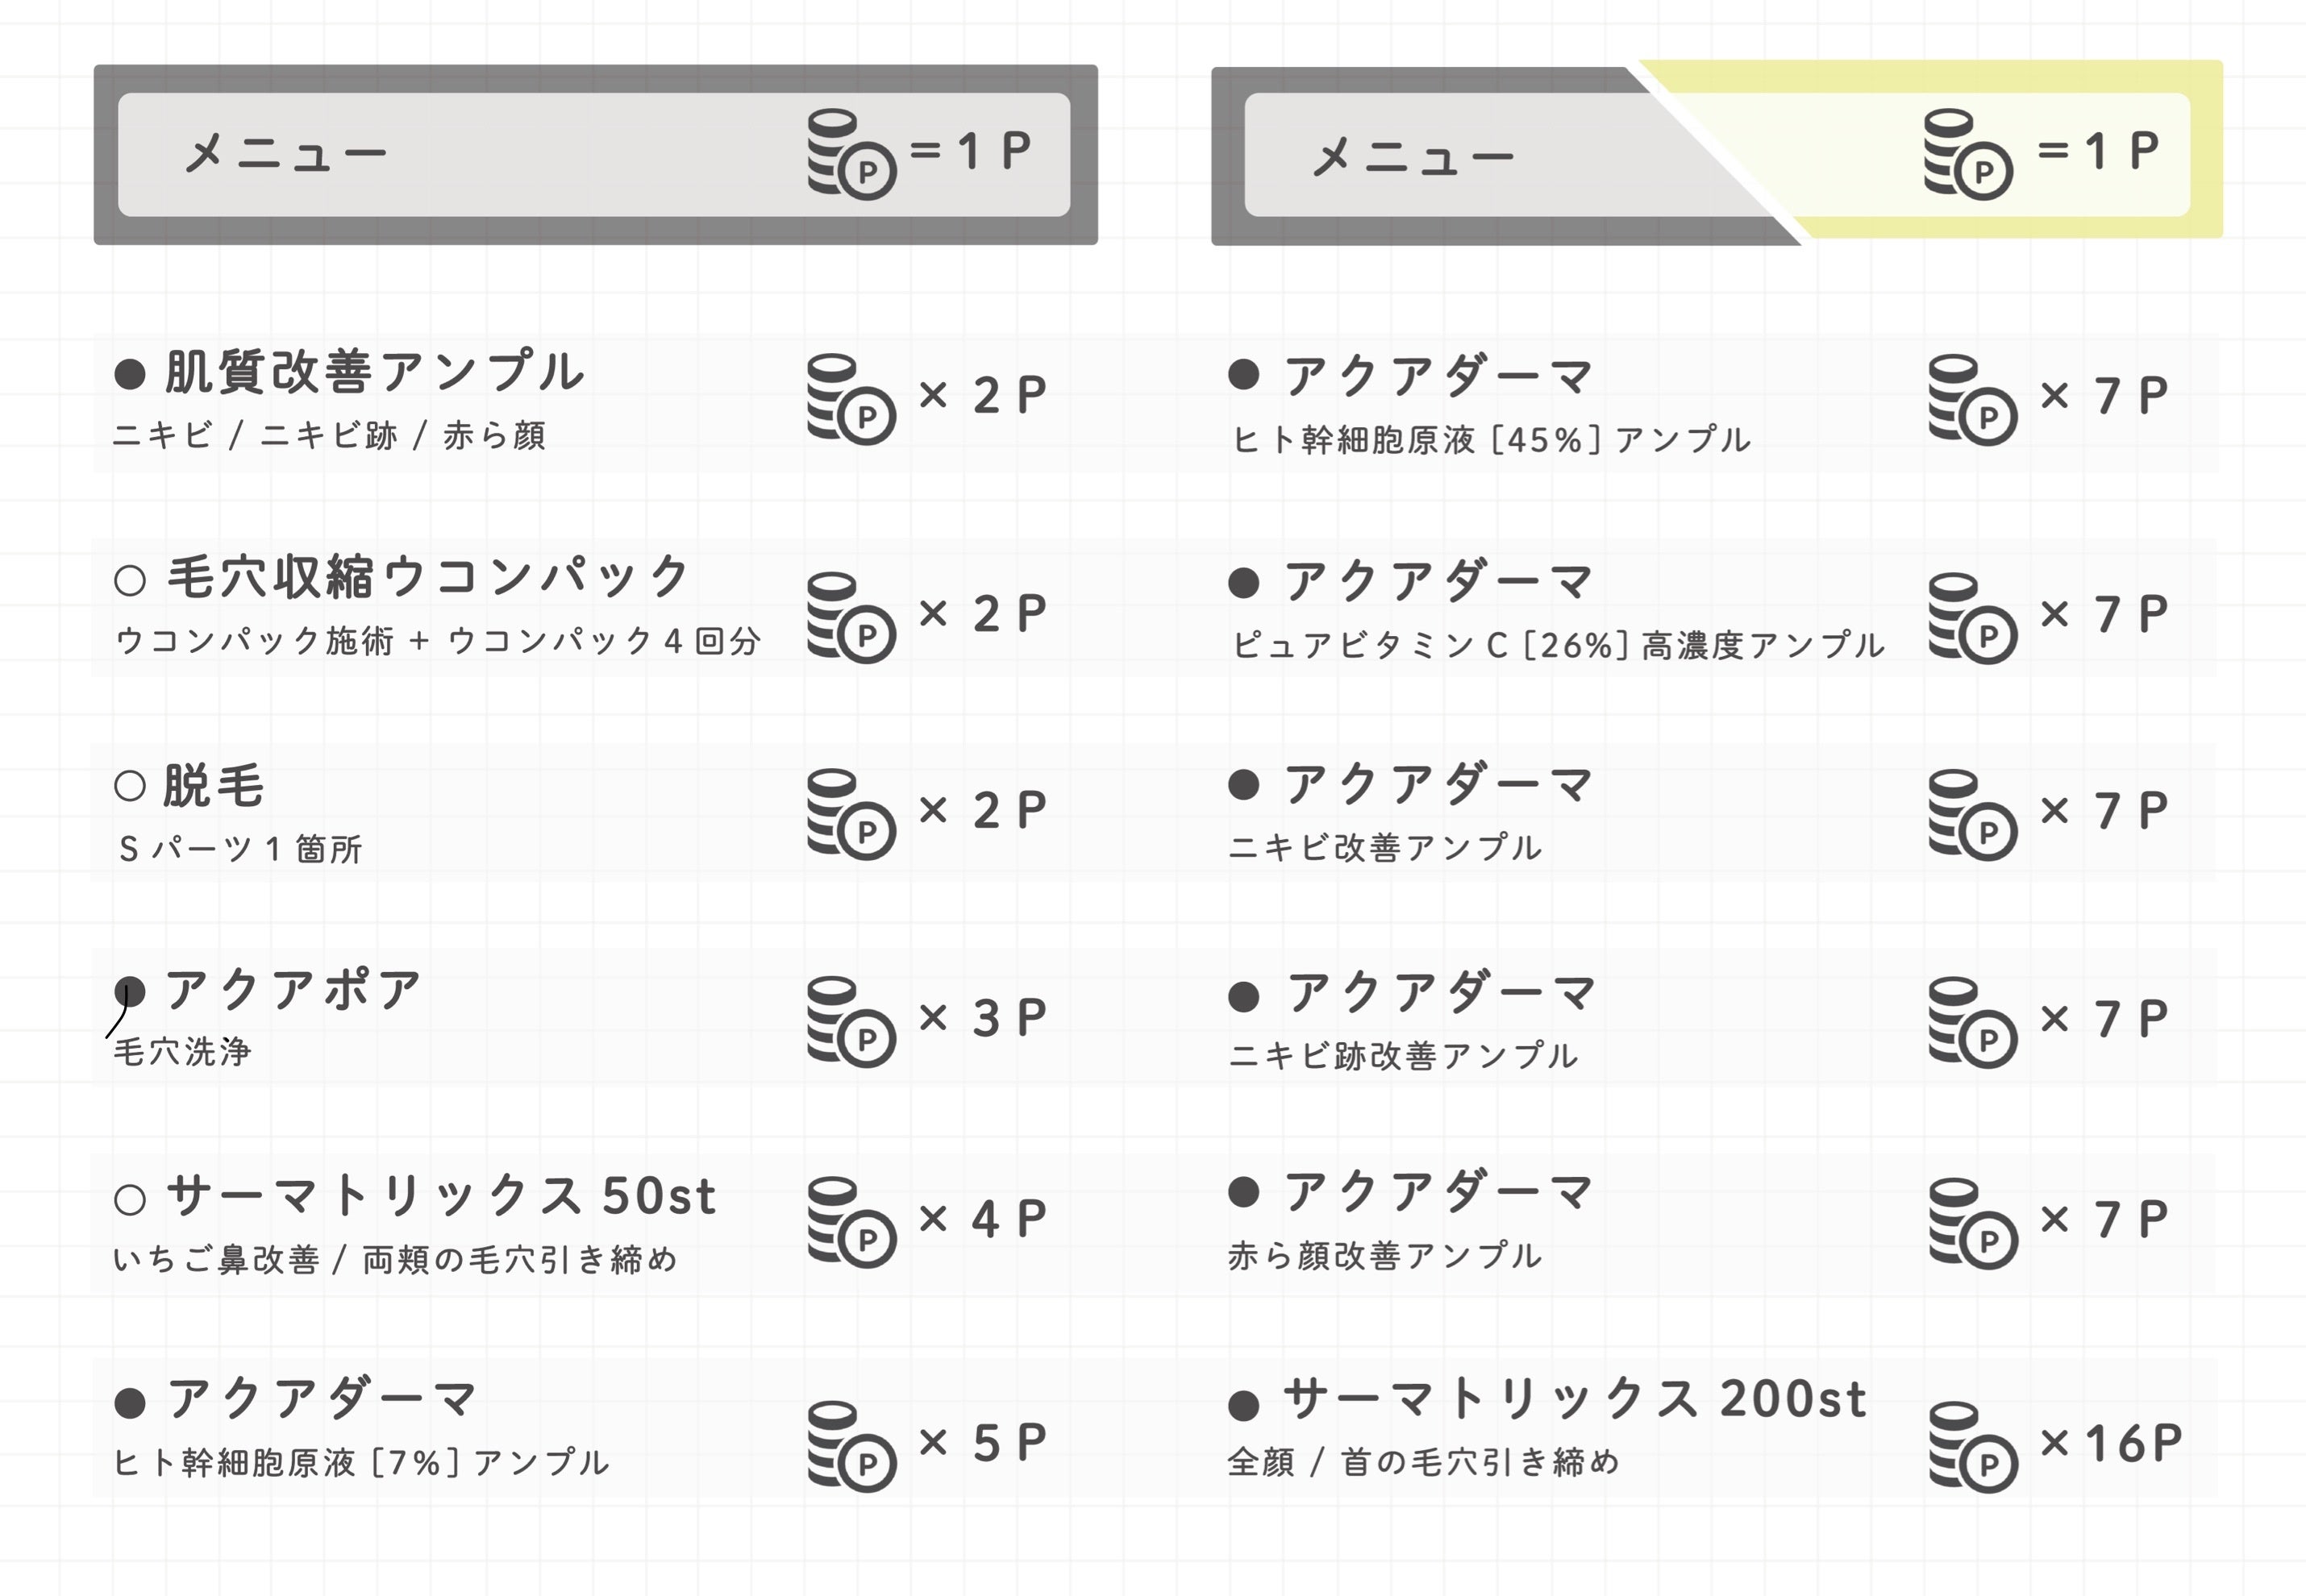Click the right メニュー header label

click(1413, 157)
